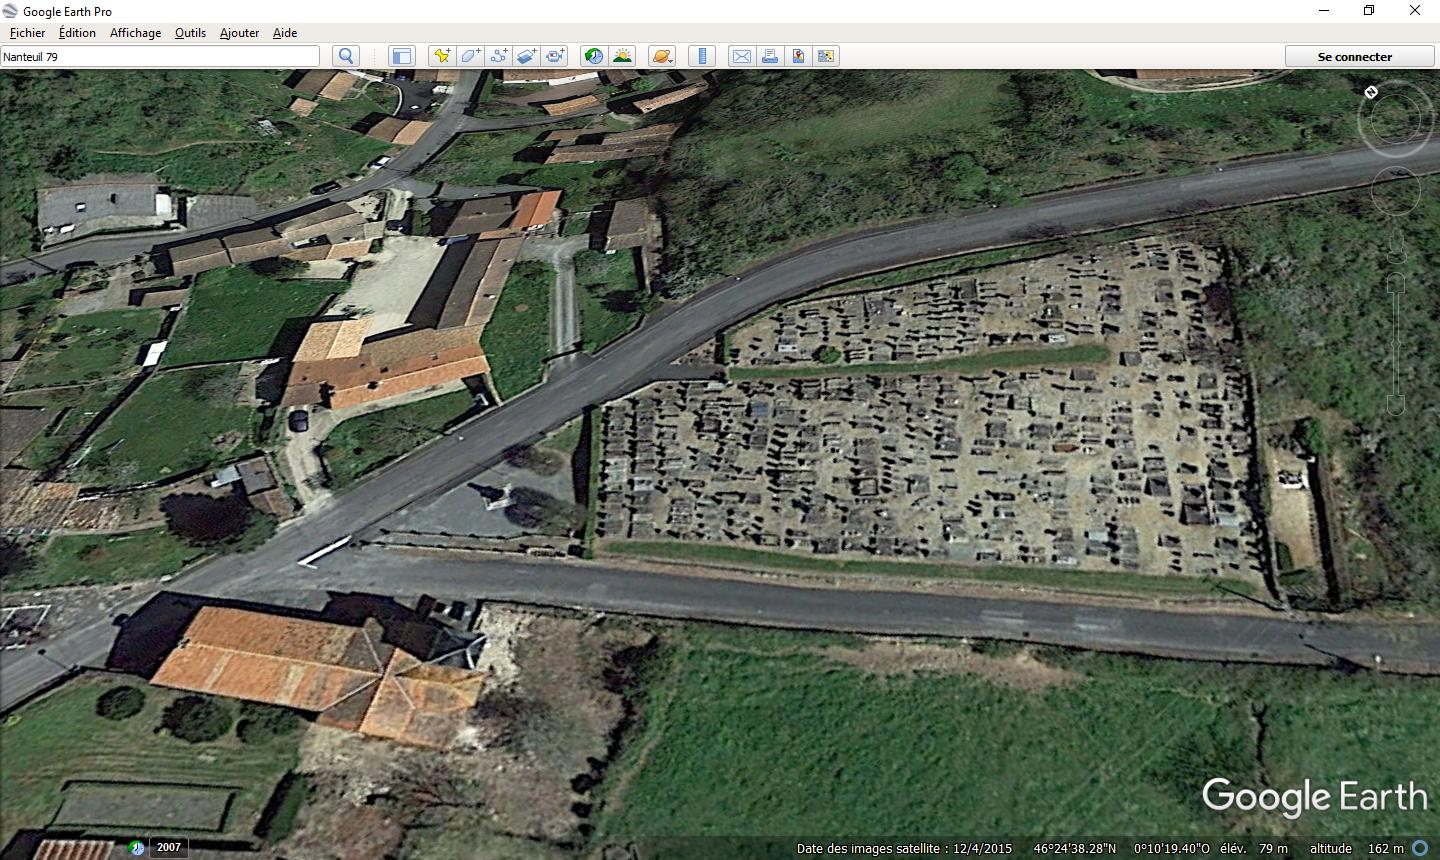1440x860 pixels.
Task: Click the search field containing Nanteuil 79
Action: pos(160,56)
